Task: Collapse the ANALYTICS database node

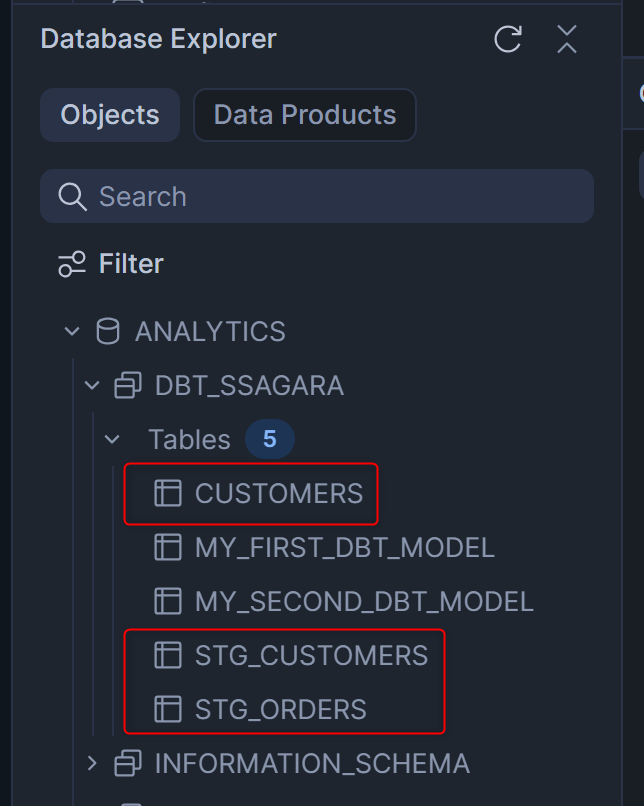Action: pos(71,331)
